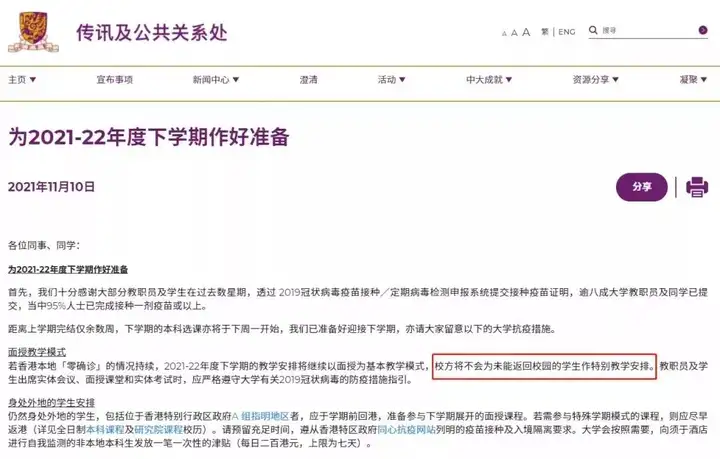Switch language to ENG

[x=567, y=32]
